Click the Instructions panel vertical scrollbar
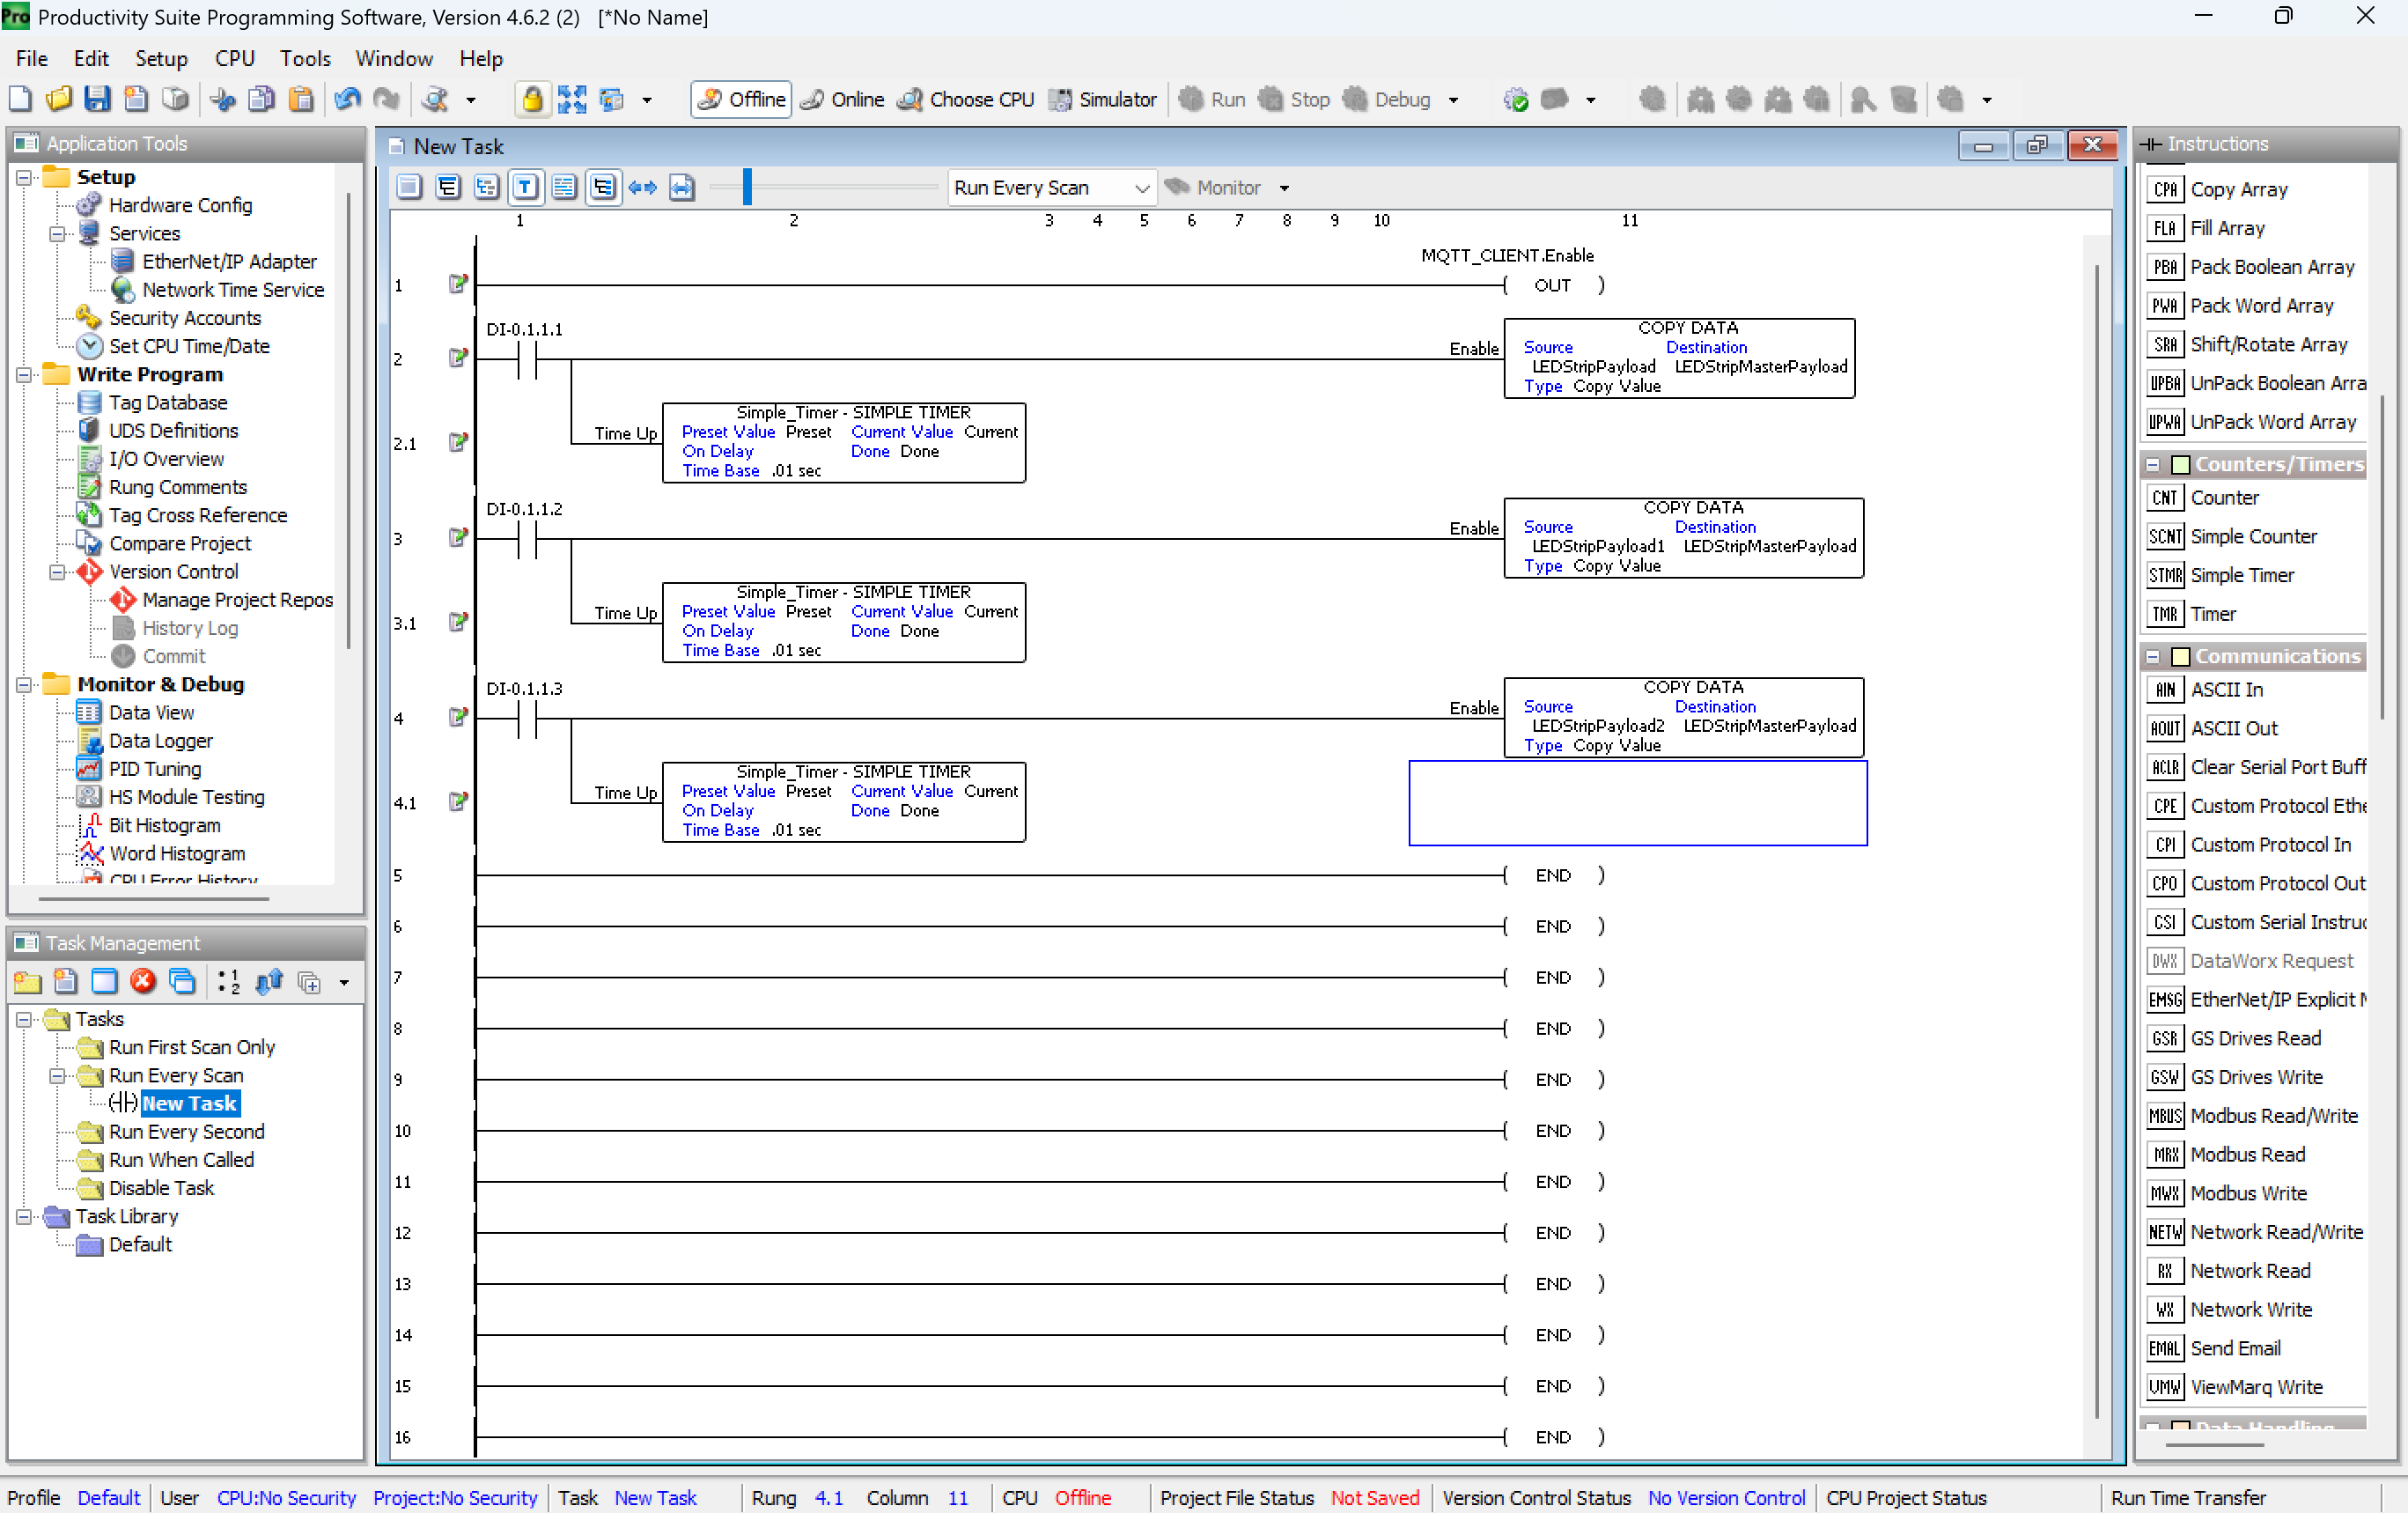The height and width of the screenshot is (1513, 2408). pos(2382,557)
